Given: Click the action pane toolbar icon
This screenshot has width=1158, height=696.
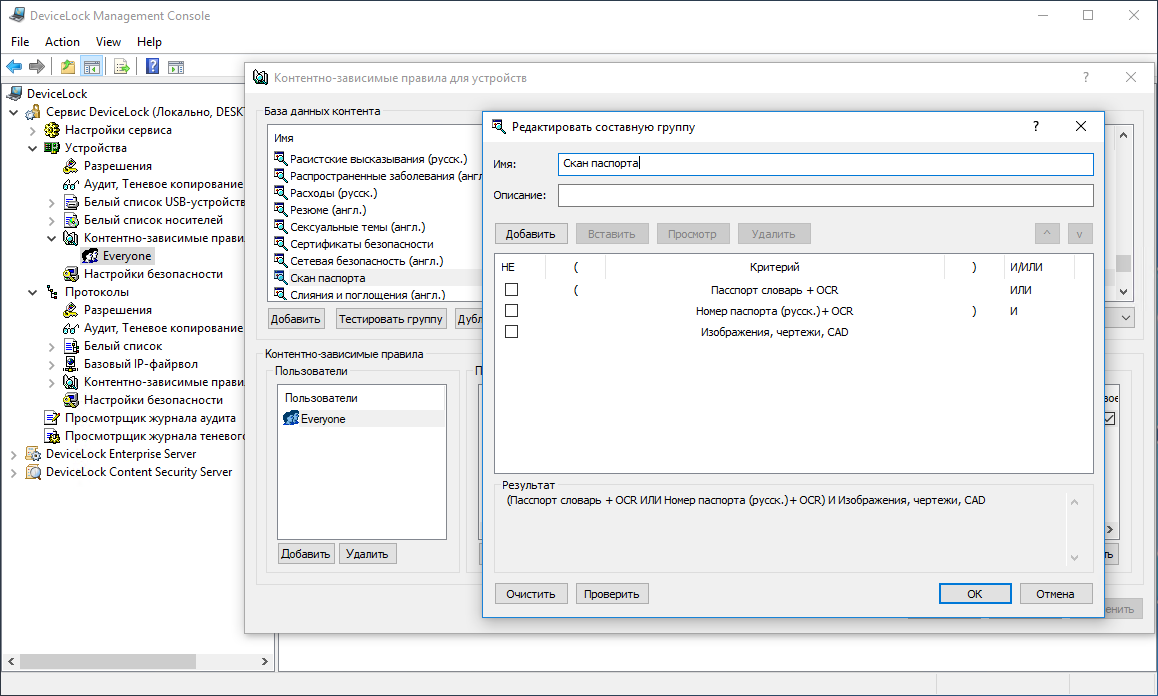Looking at the screenshot, I should coord(176,66).
